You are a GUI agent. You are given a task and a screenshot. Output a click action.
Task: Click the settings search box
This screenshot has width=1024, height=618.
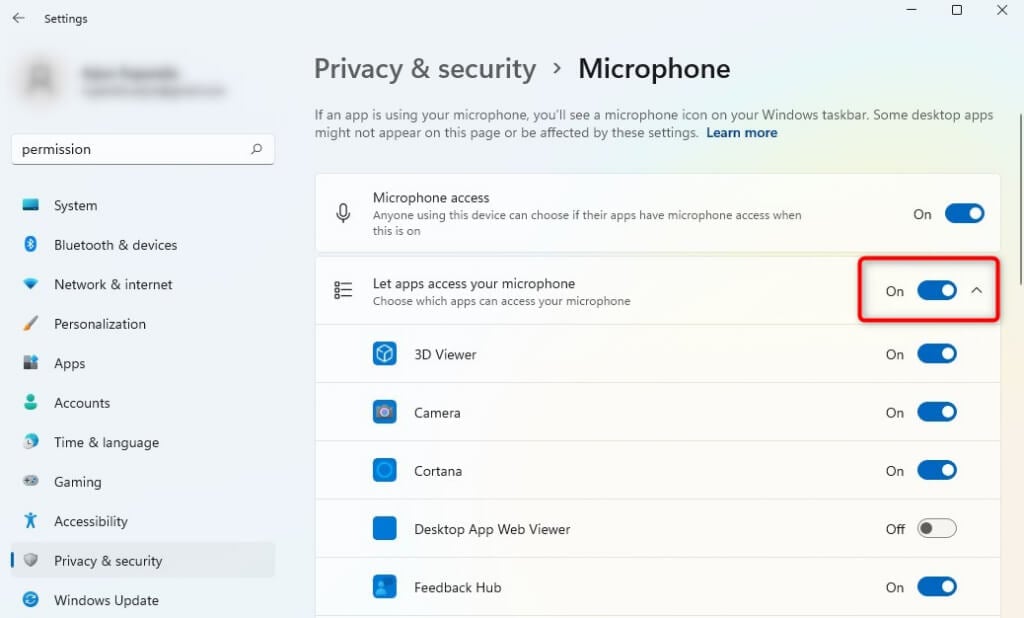[130, 149]
